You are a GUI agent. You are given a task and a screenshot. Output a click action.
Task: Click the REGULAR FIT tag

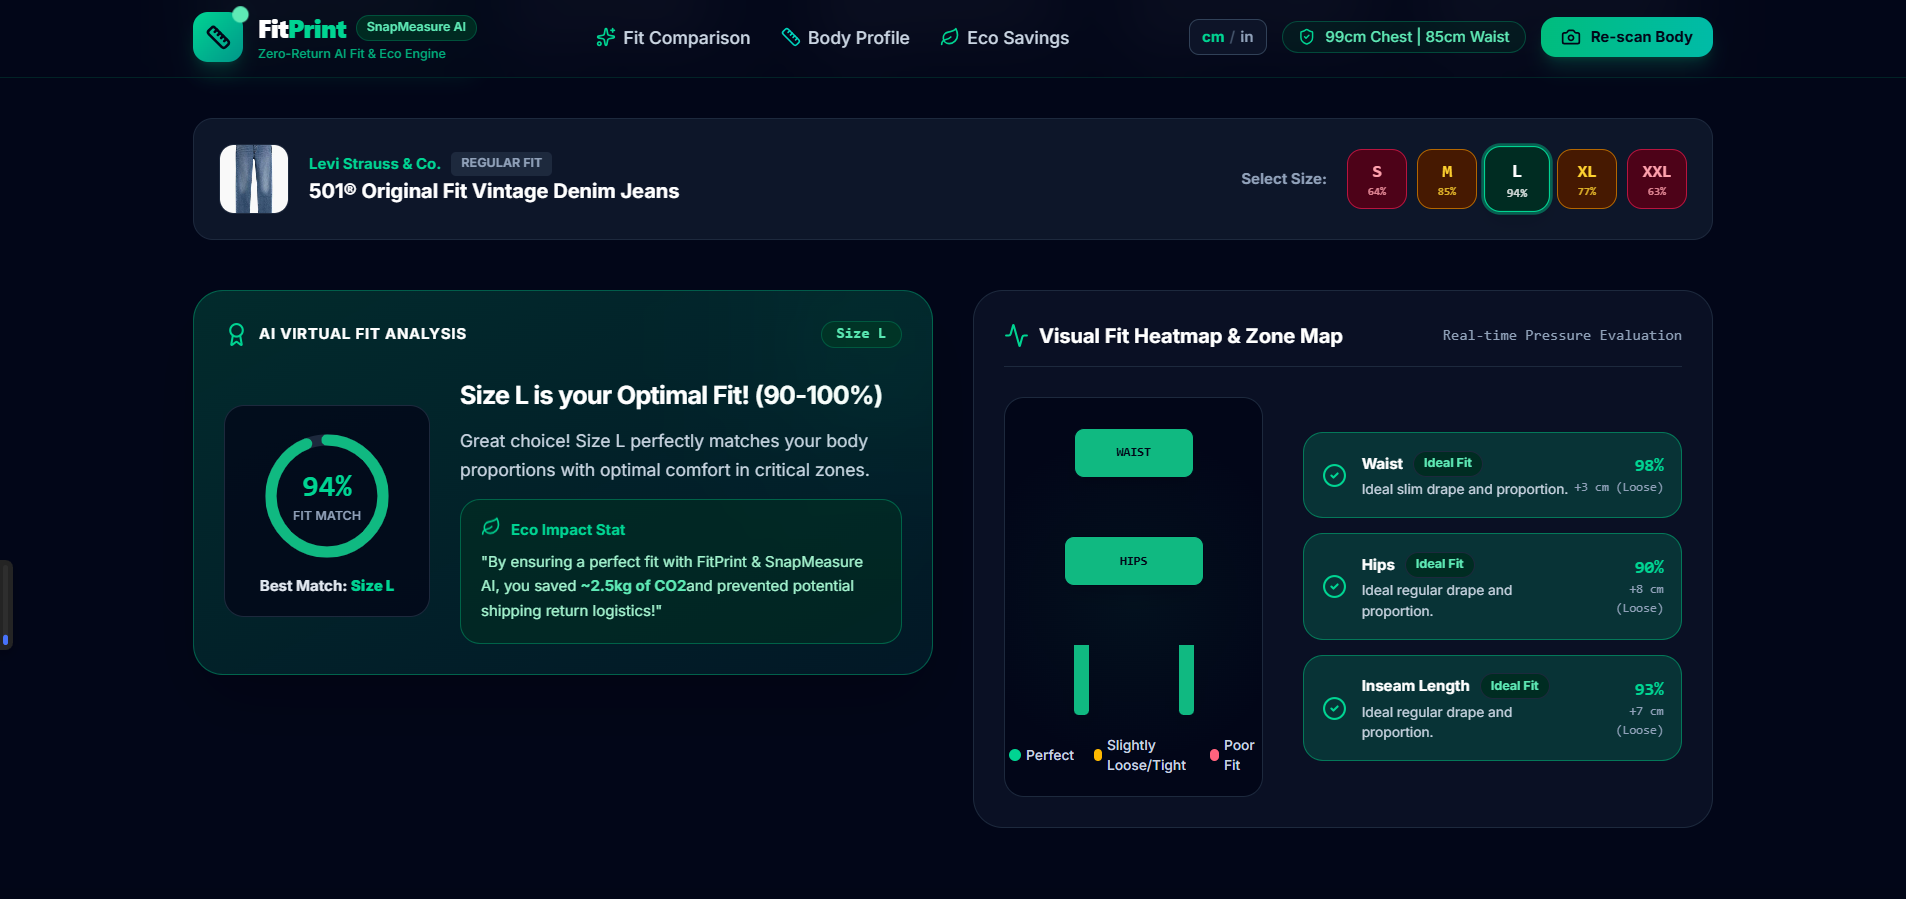click(501, 163)
